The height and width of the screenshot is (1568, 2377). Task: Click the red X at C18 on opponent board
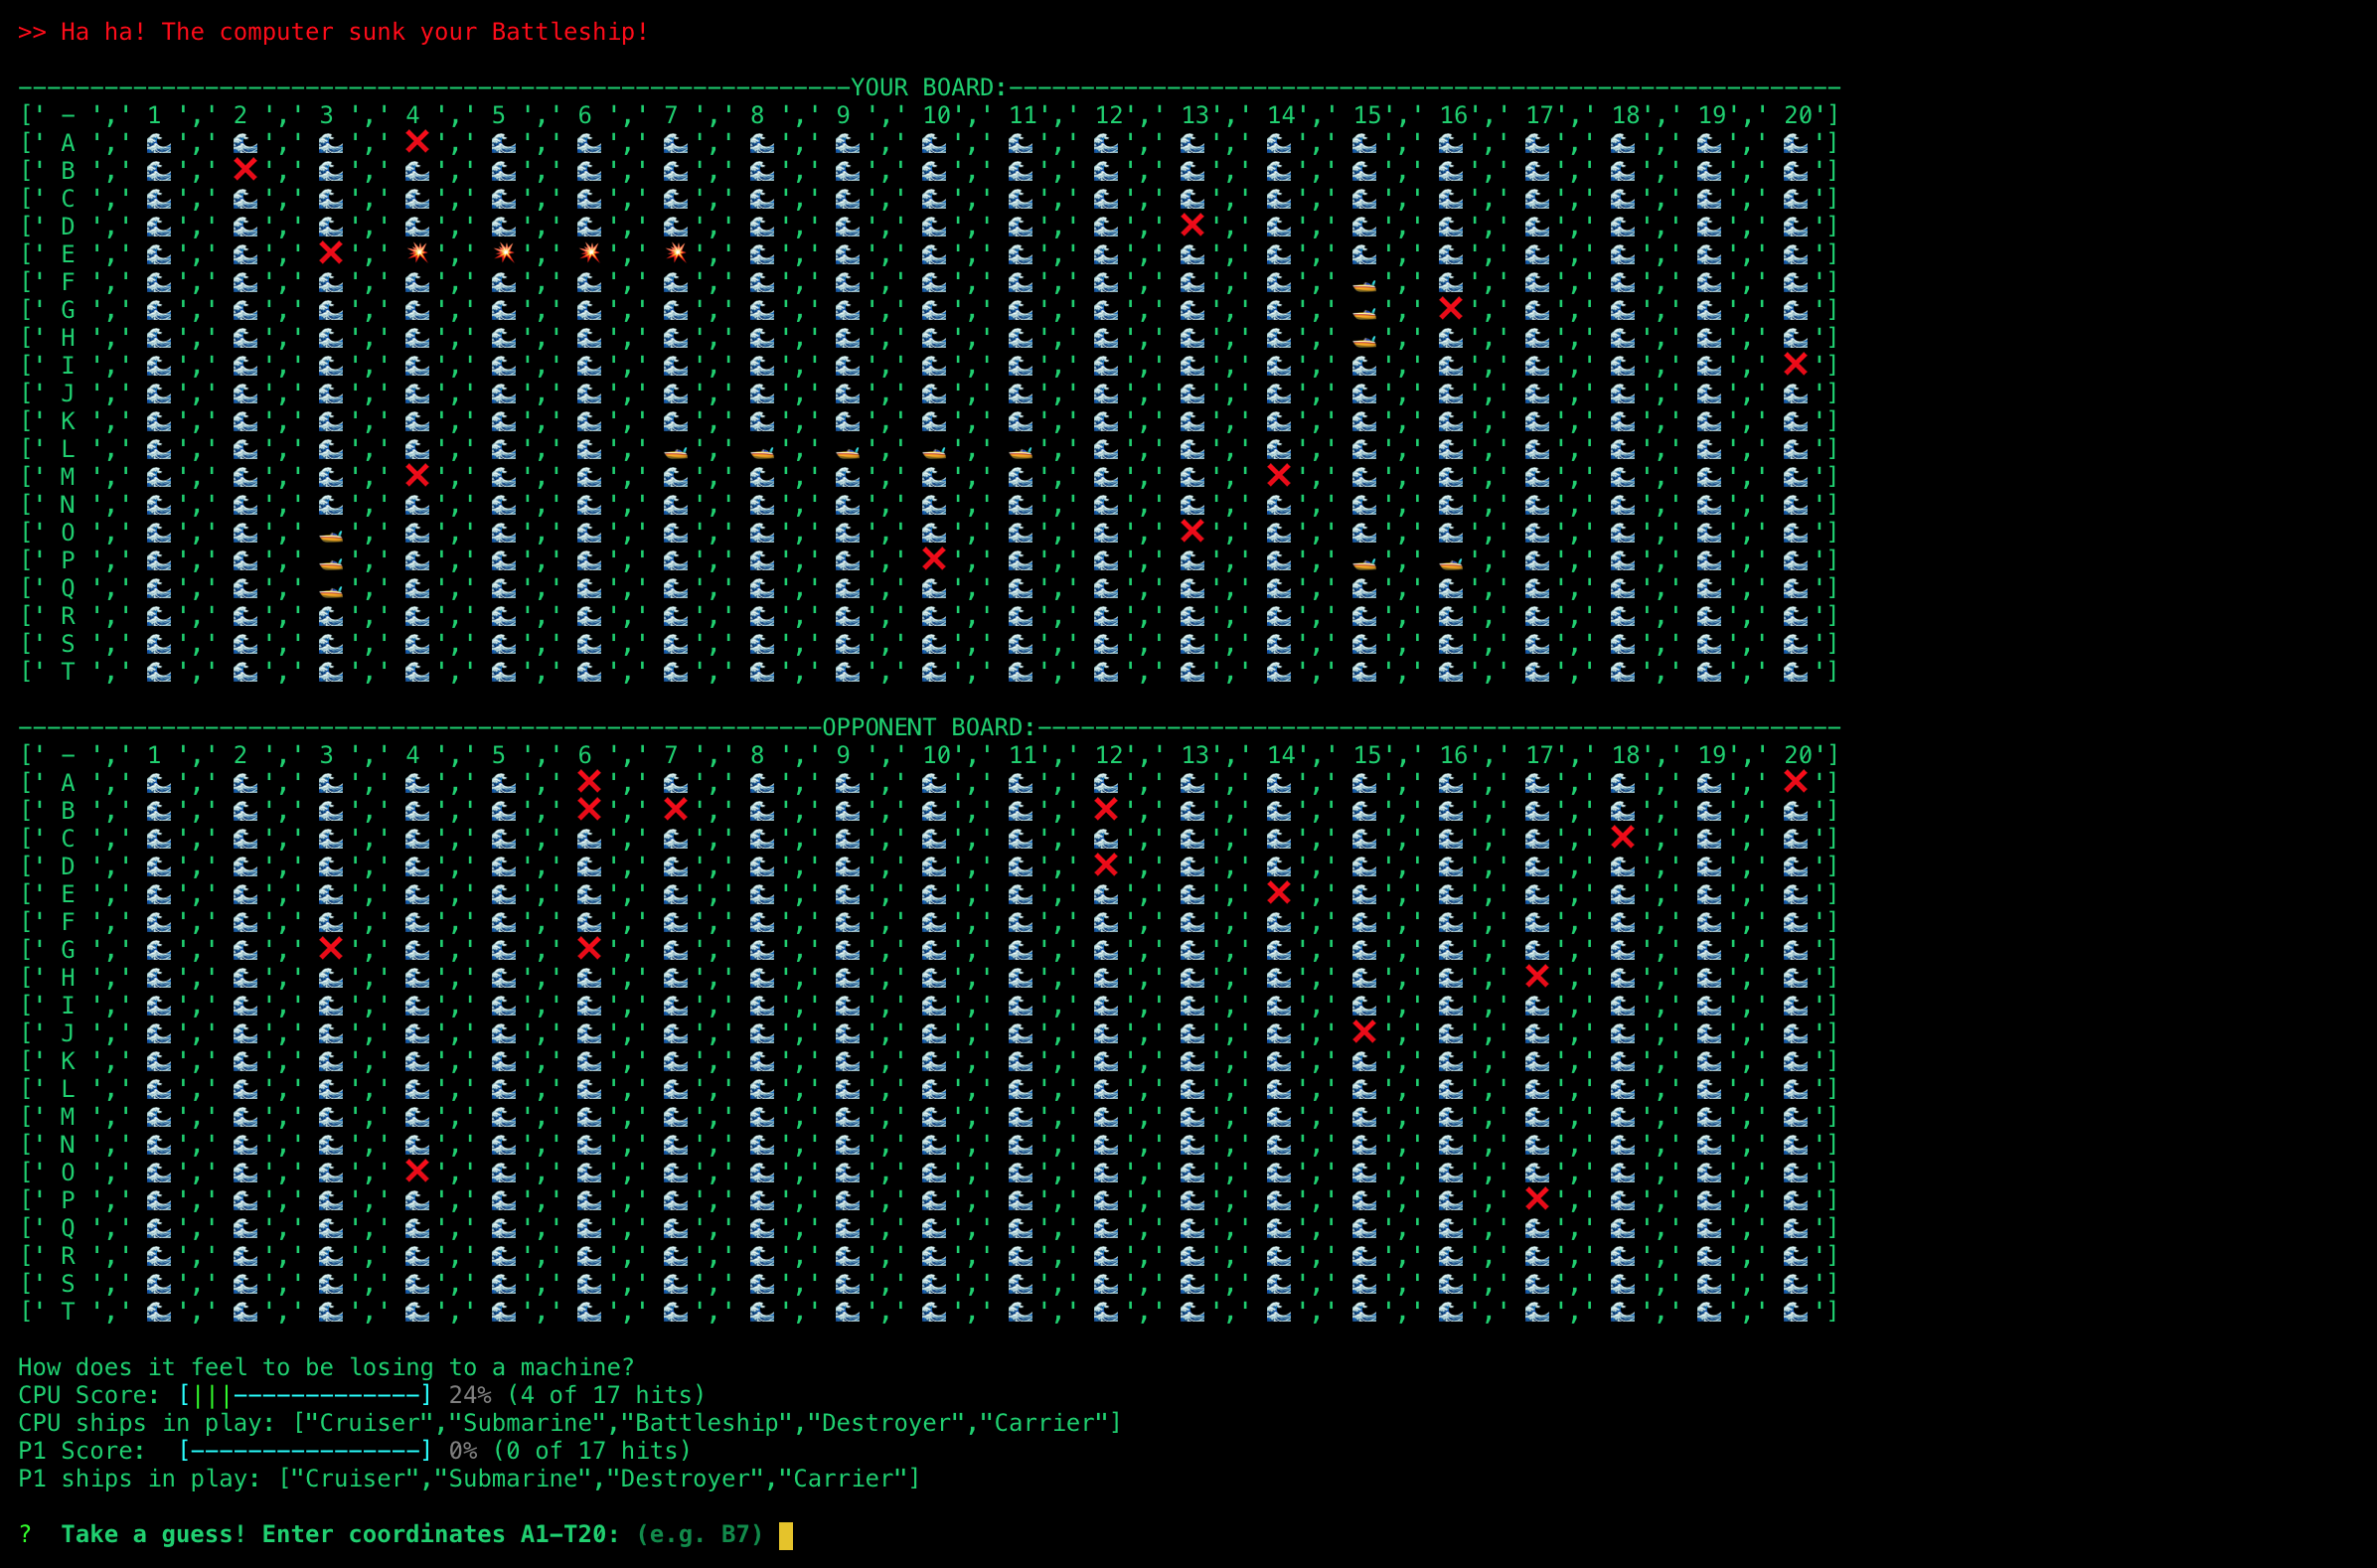pos(1622,836)
